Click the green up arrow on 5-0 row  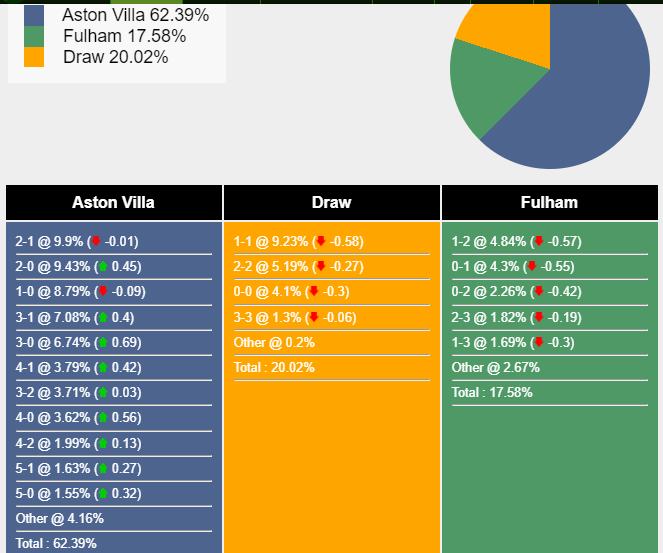coord(103,493)
